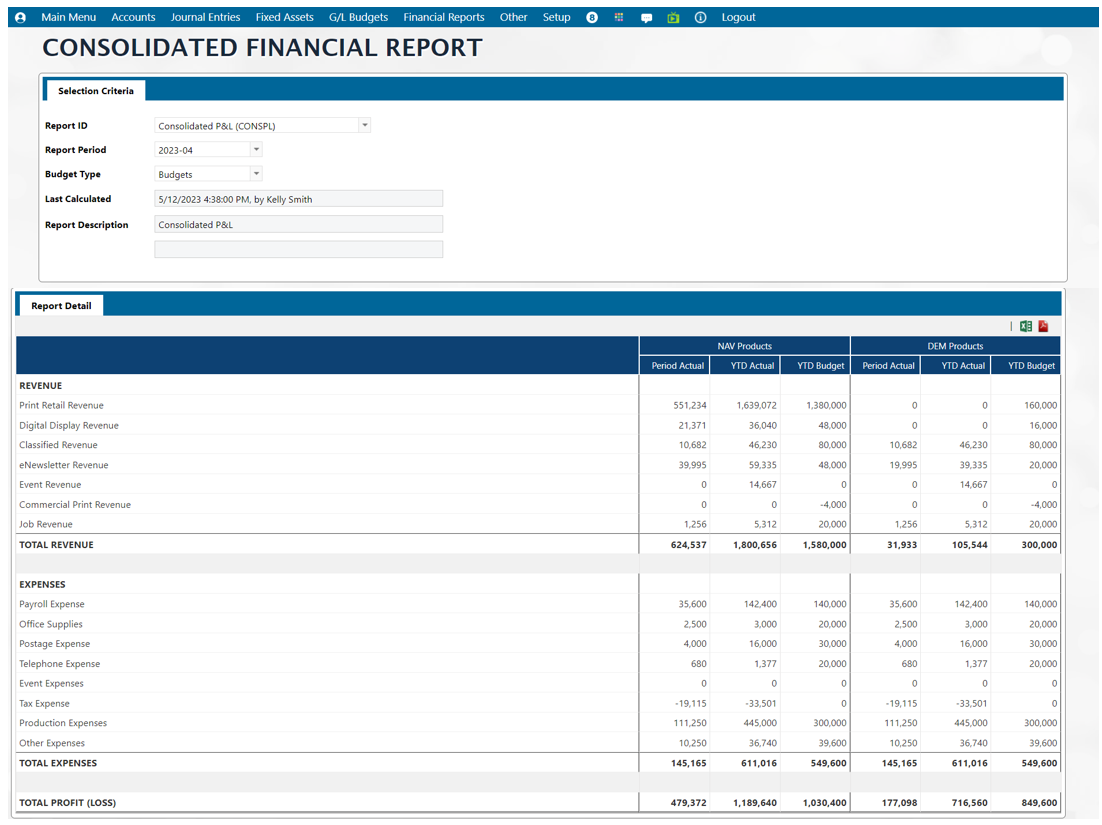
Task: Select the Selection Criteria tab
Action: (96, 91)
